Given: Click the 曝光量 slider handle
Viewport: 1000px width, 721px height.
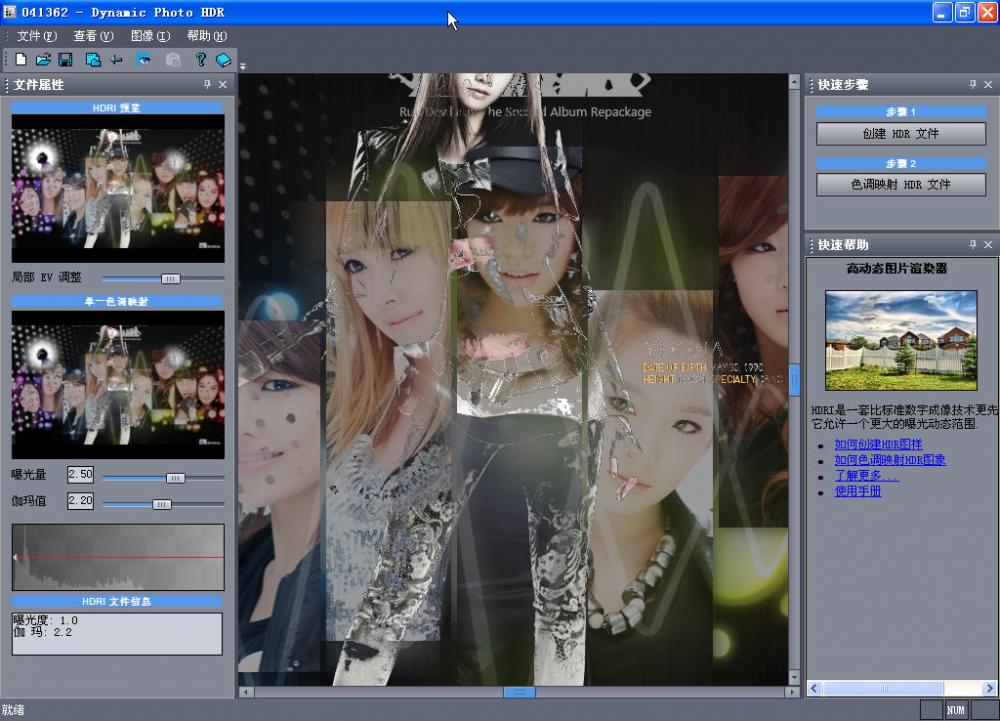Looking at the screenshot, I should (175, 478).
